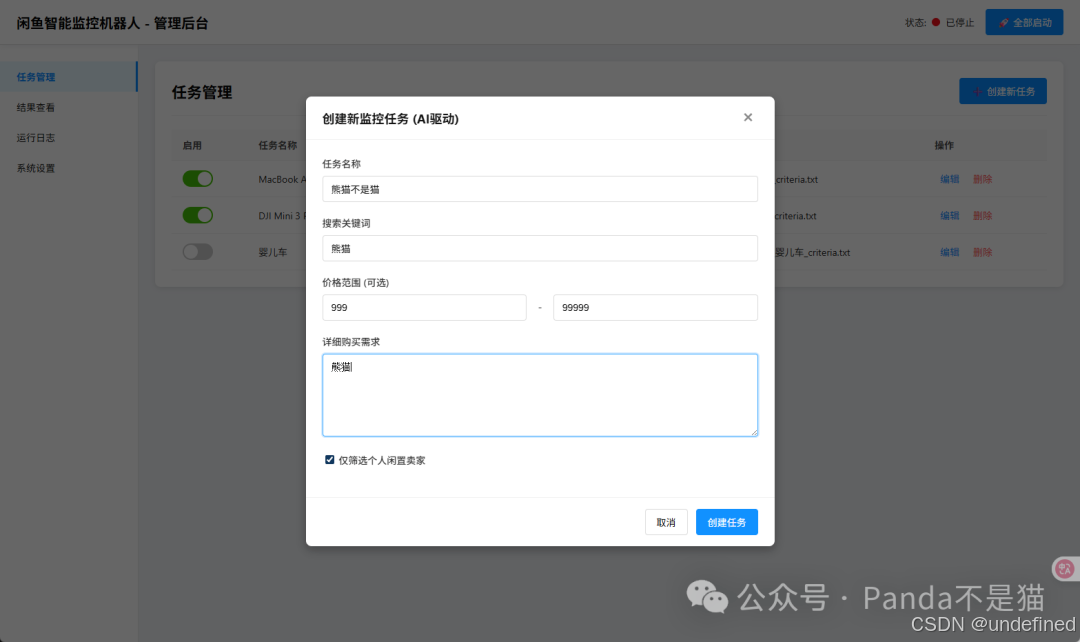
Task: Toggle the DJI Mini 3 task switch
Action: click(198, 215)
